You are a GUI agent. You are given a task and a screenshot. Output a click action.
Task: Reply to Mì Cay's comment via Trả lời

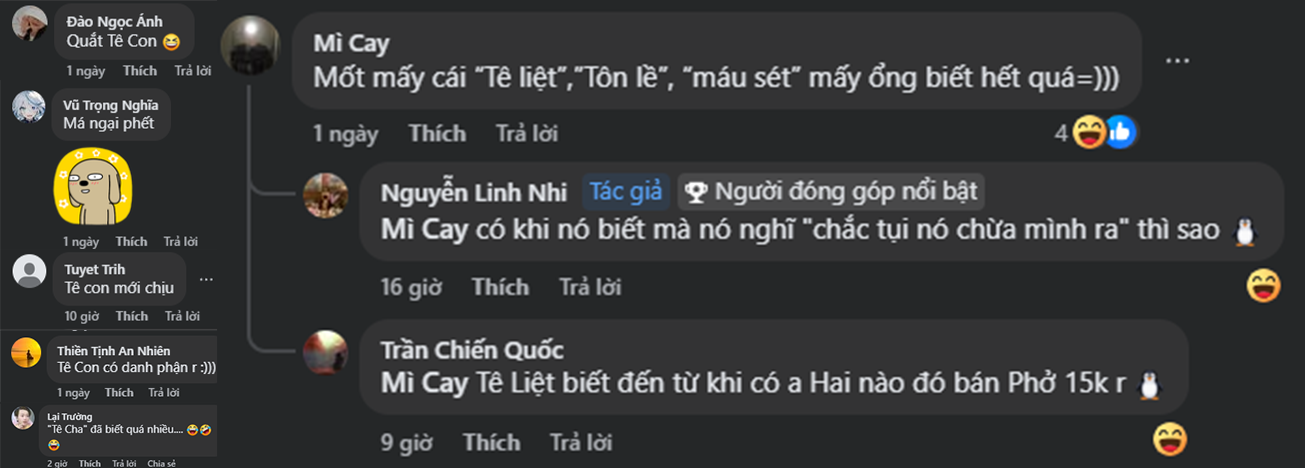[527, 133]
